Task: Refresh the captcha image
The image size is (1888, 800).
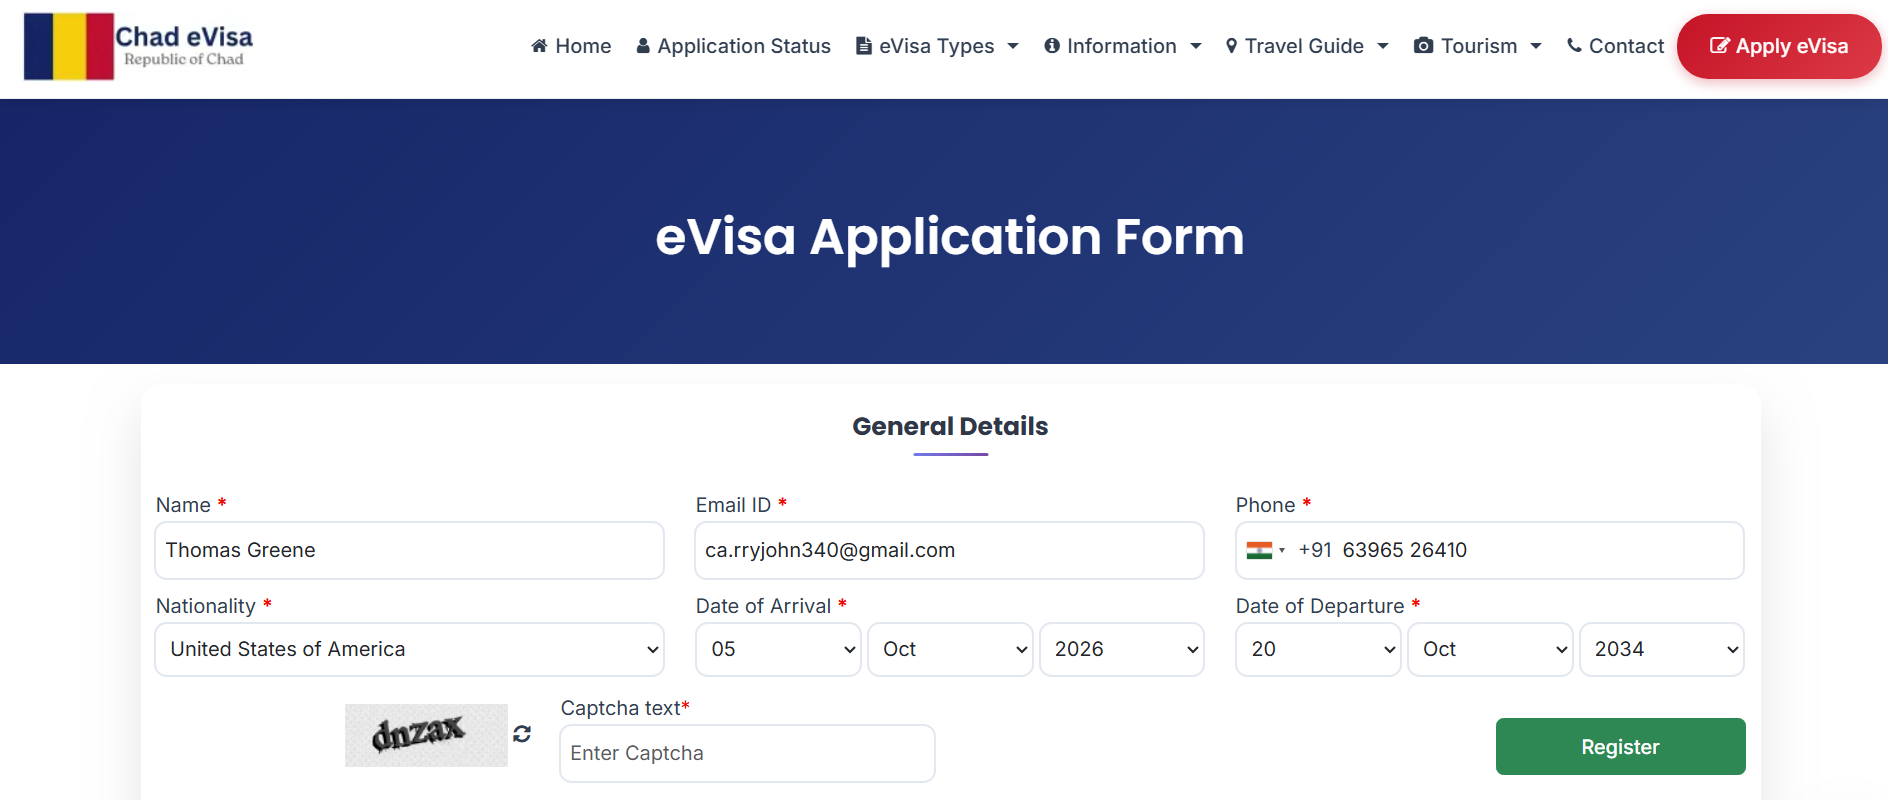Action: [x=522, y=734]
